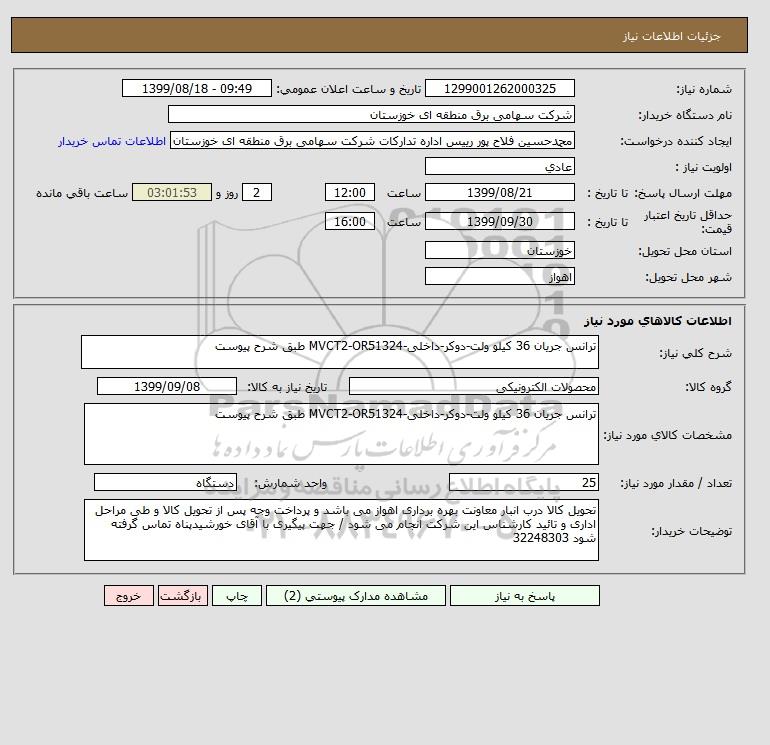Go back with بازگشت button
This screenshot has height=745, width=770.
[x=183, y=596]
